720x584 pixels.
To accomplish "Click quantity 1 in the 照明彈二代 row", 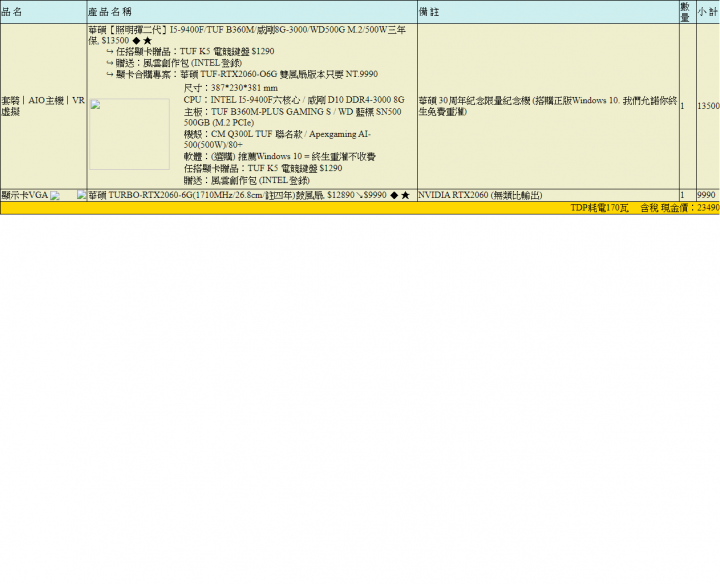I will (x=682, y=106).
